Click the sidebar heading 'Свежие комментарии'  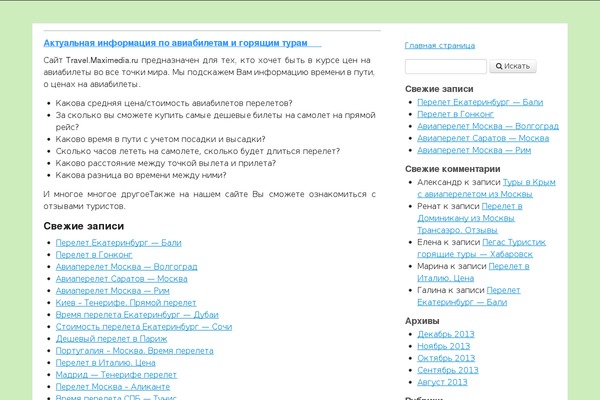click(453, 169)
